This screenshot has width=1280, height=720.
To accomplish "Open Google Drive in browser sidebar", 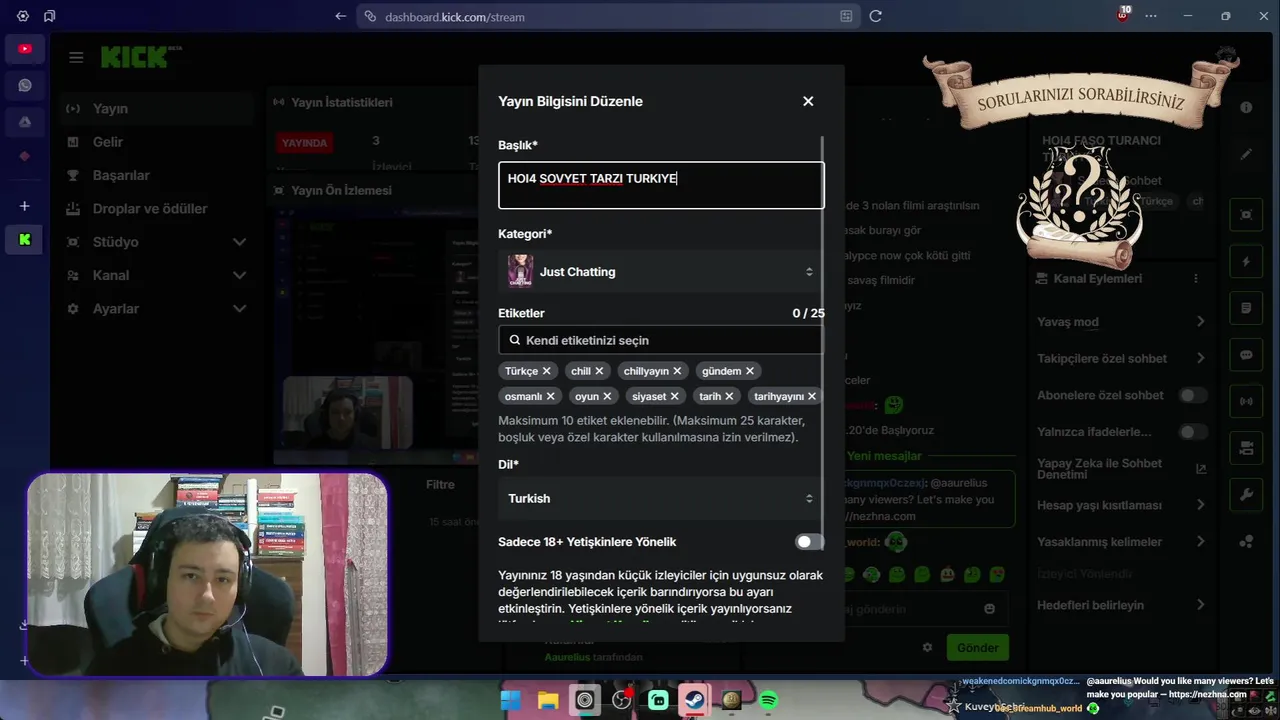I will tap(25, 121).
